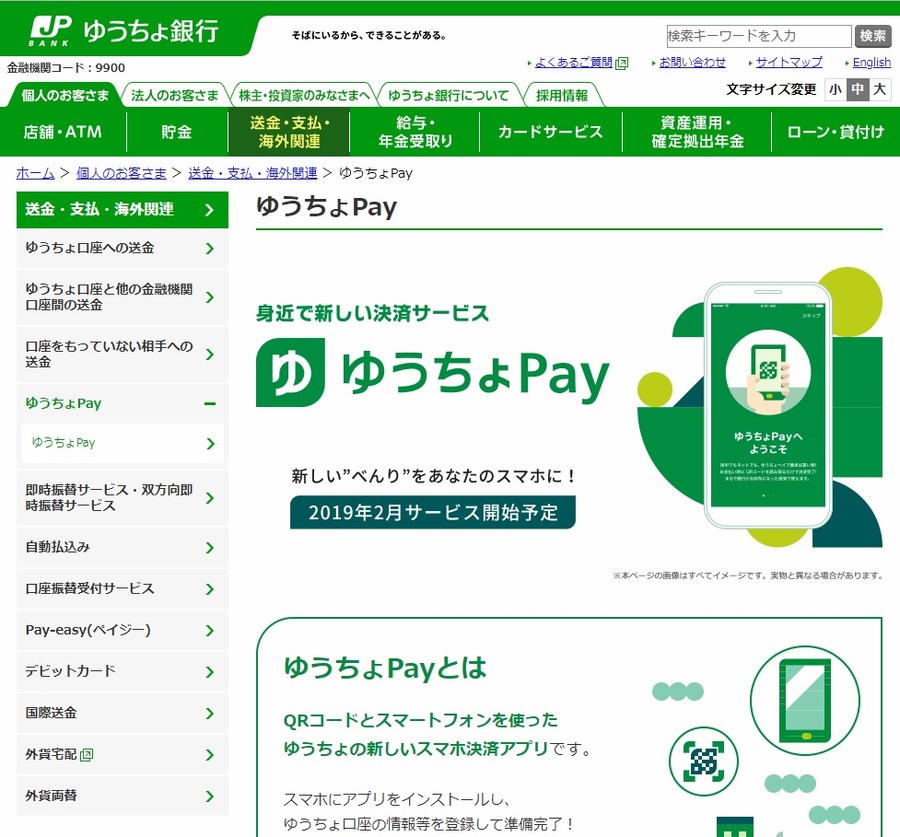Screen dimensions: 900x837
Task: Click chevron next to デビットカード
Action: 210,672
